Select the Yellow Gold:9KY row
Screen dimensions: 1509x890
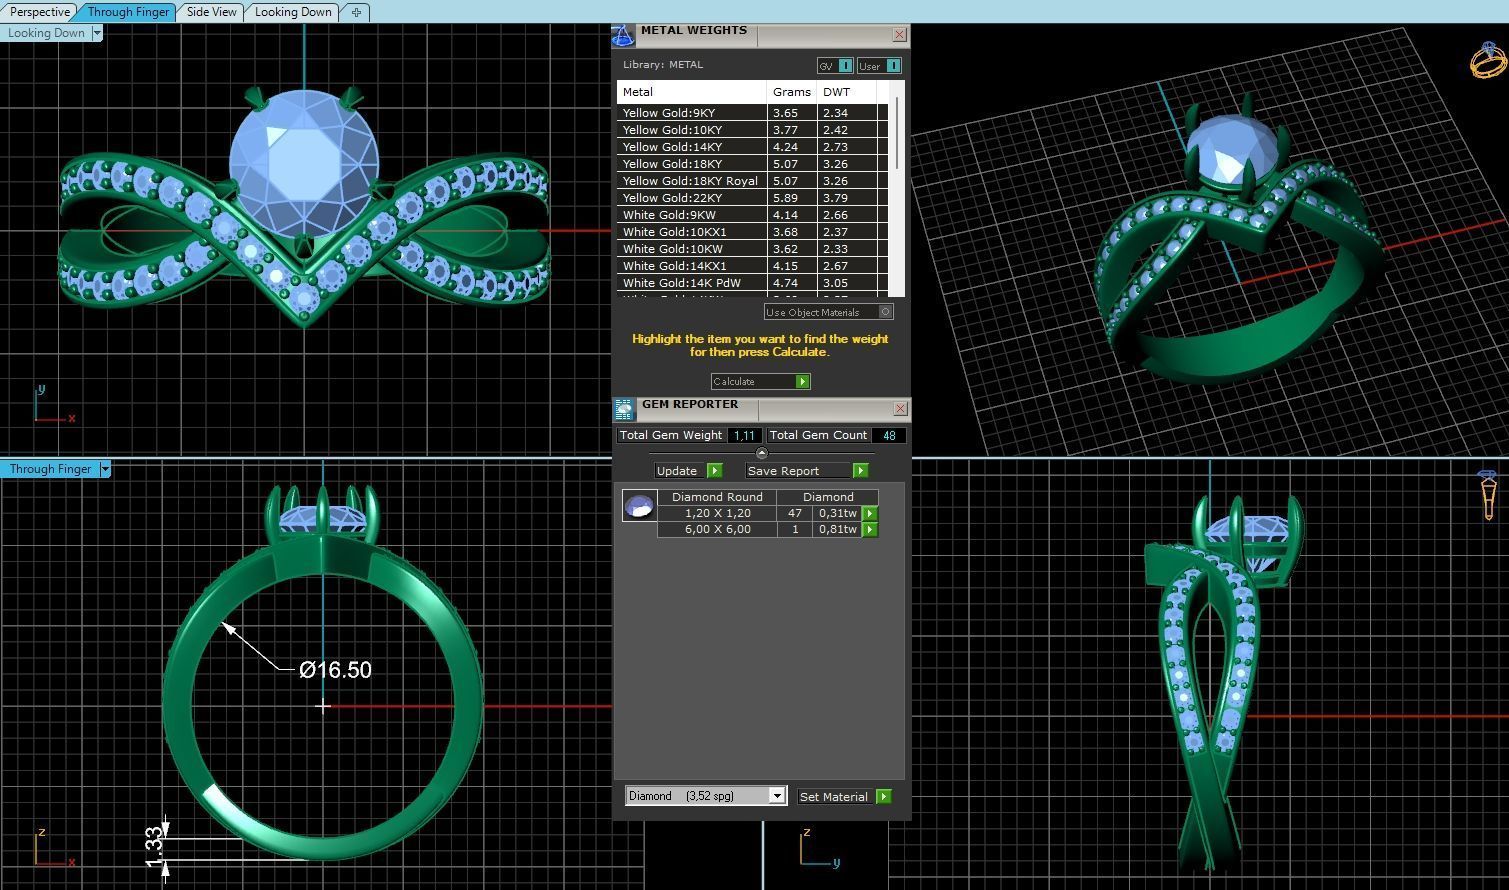click(x=752, y=113)
